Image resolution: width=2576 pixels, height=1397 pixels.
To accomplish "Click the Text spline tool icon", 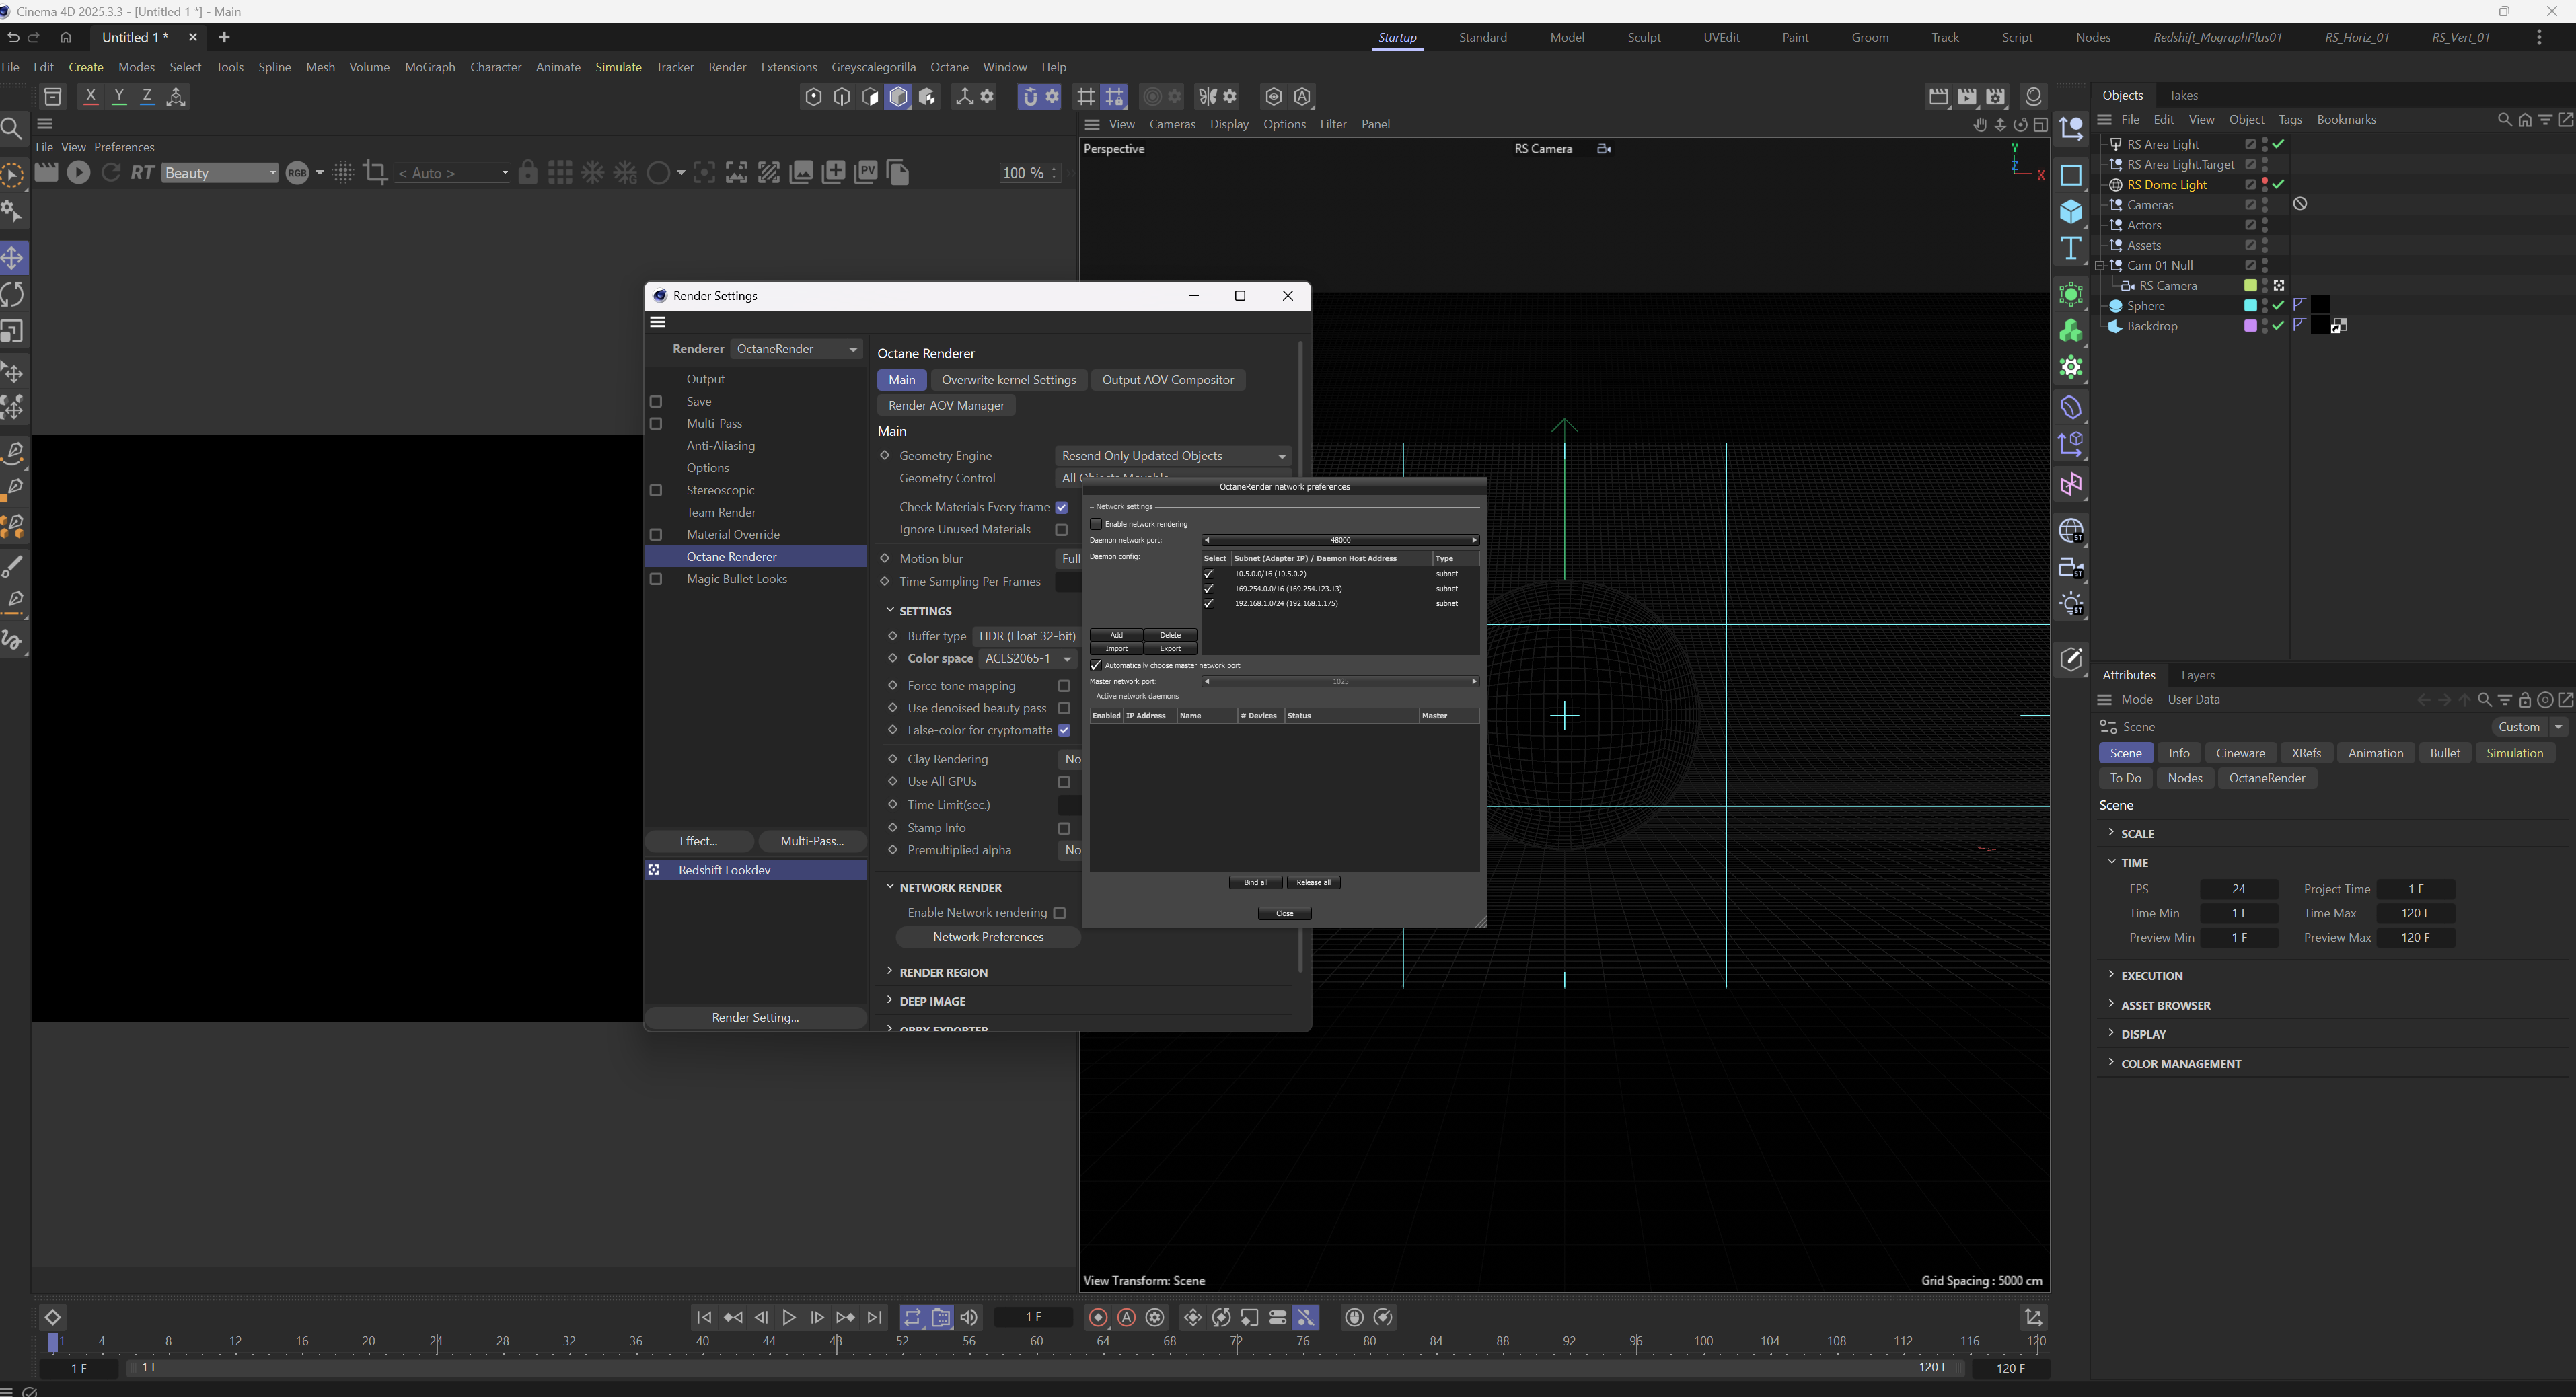I will 2071,248.
